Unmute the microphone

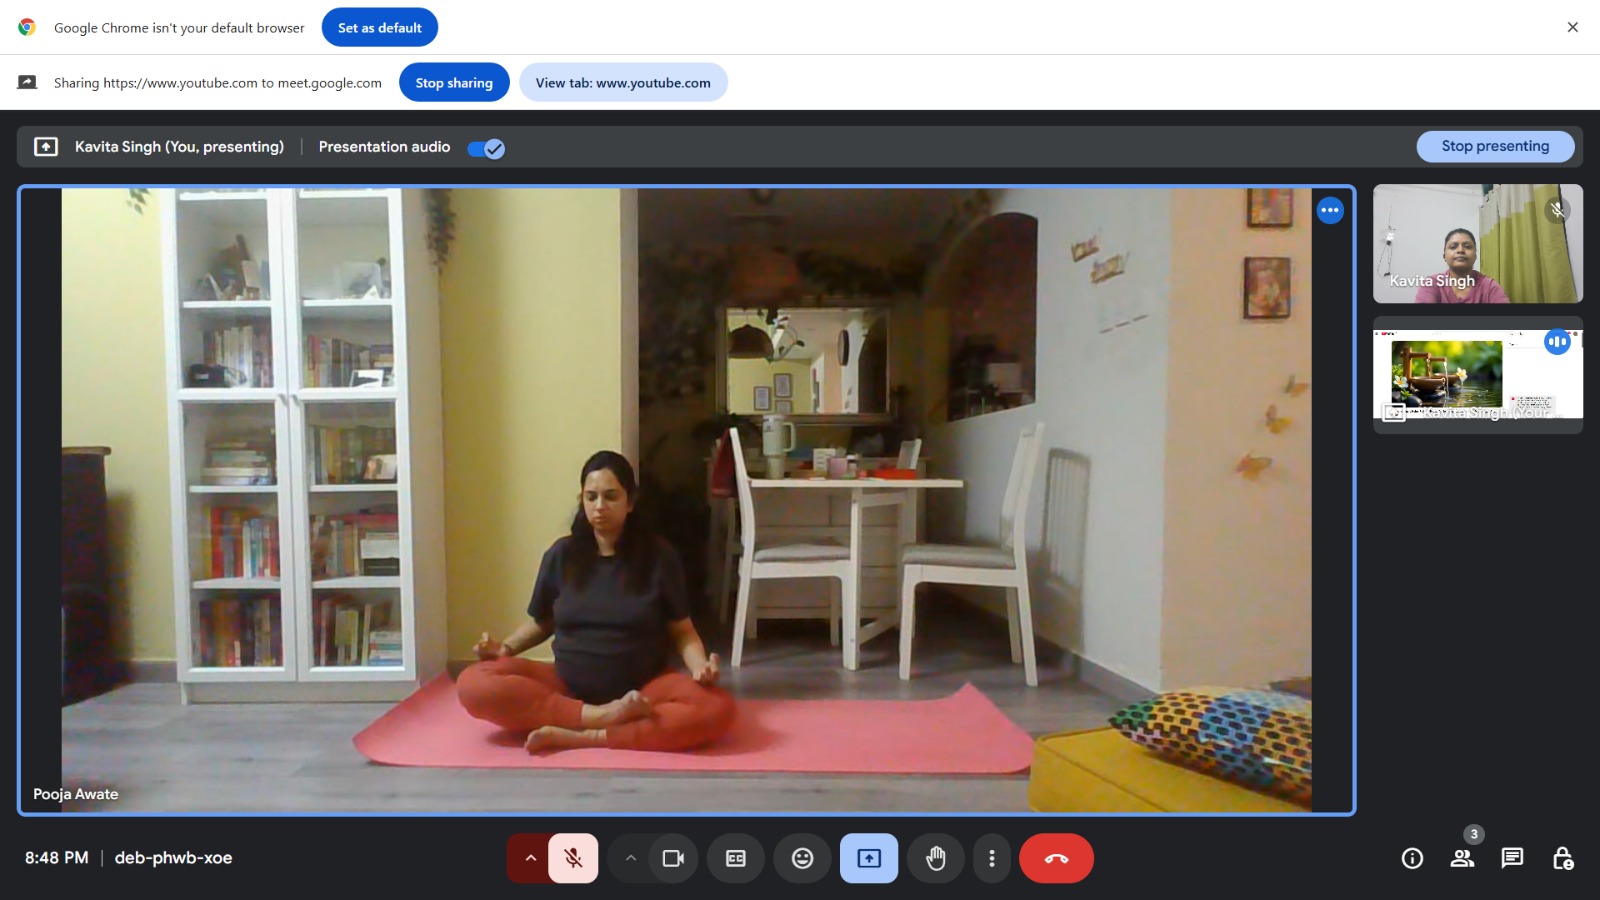pyautogui.click(x=573, y=858)
